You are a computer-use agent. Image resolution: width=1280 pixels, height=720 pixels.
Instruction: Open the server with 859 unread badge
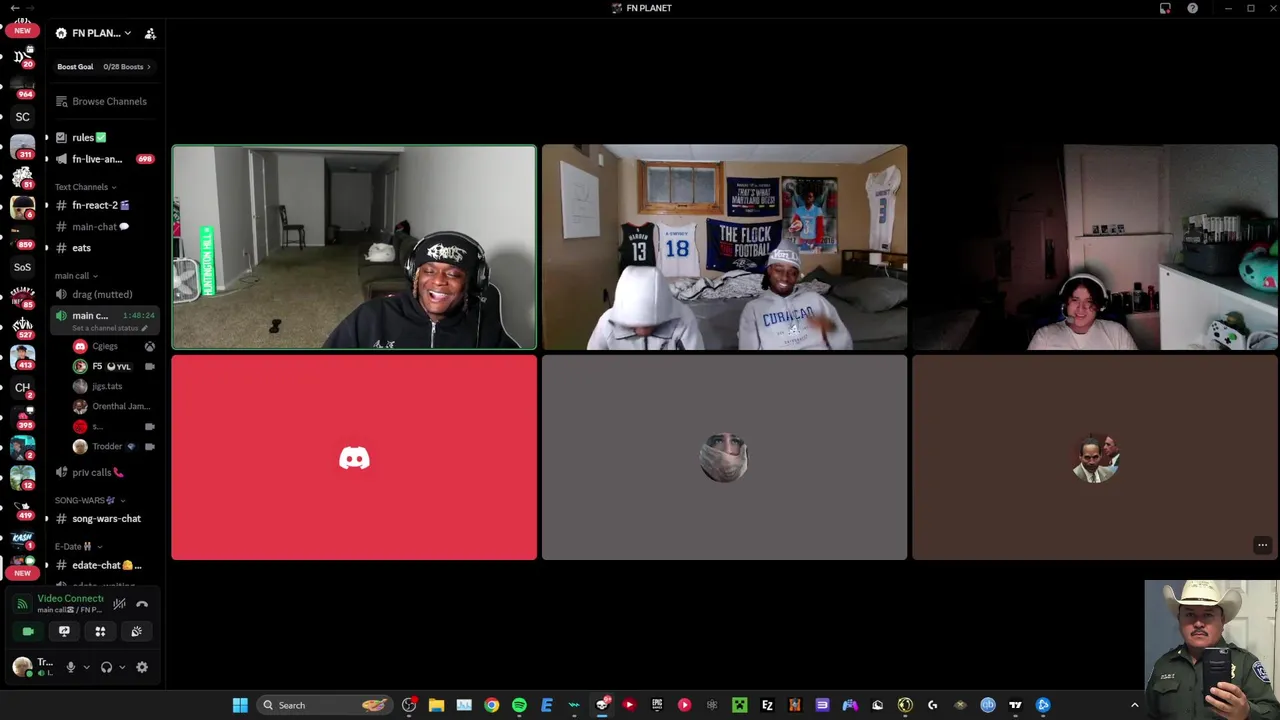[x=22, y=237]
